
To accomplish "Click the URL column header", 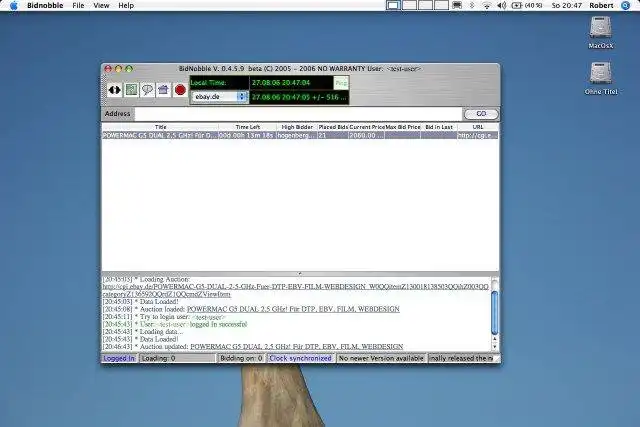I will coord(478,127).
